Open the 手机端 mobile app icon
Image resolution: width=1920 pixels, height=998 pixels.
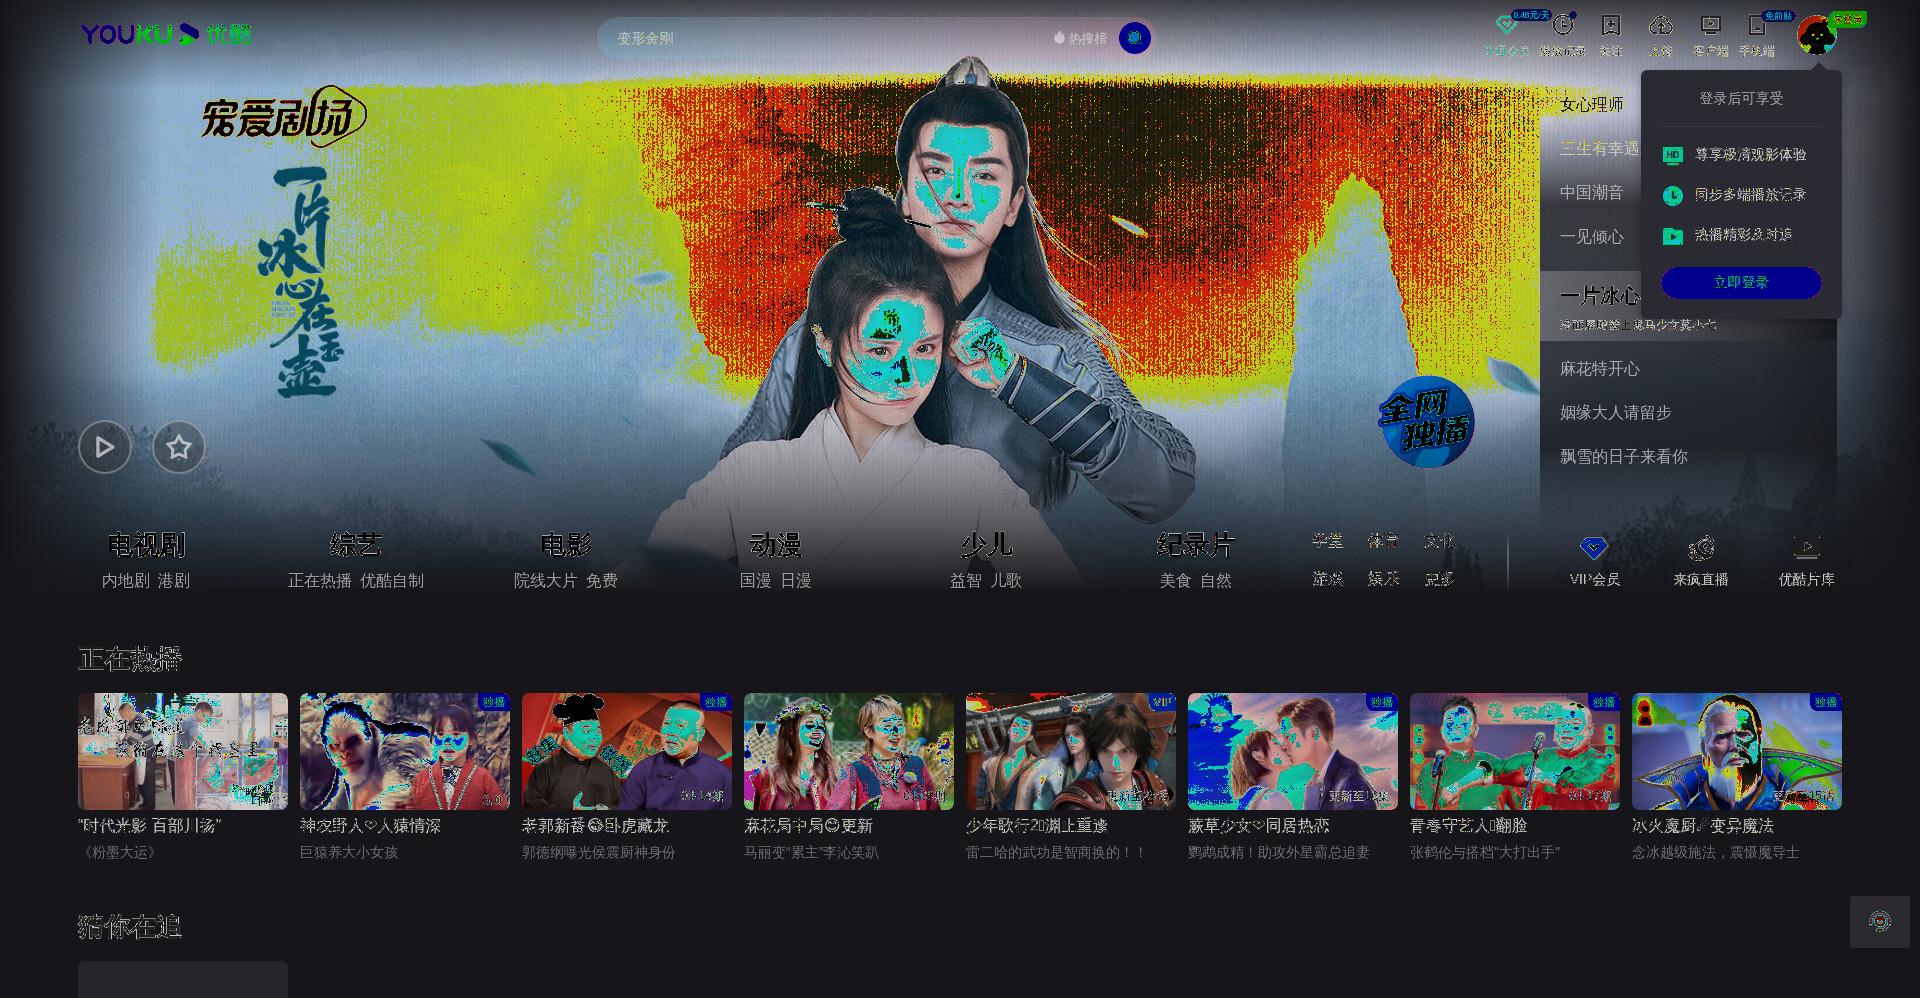[x=1757, y=26]
